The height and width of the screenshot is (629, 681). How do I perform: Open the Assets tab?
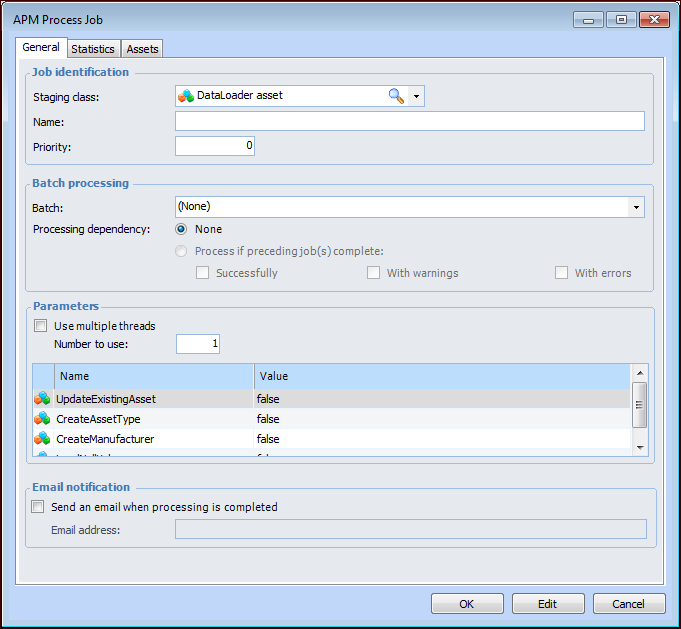pos(142,49)
